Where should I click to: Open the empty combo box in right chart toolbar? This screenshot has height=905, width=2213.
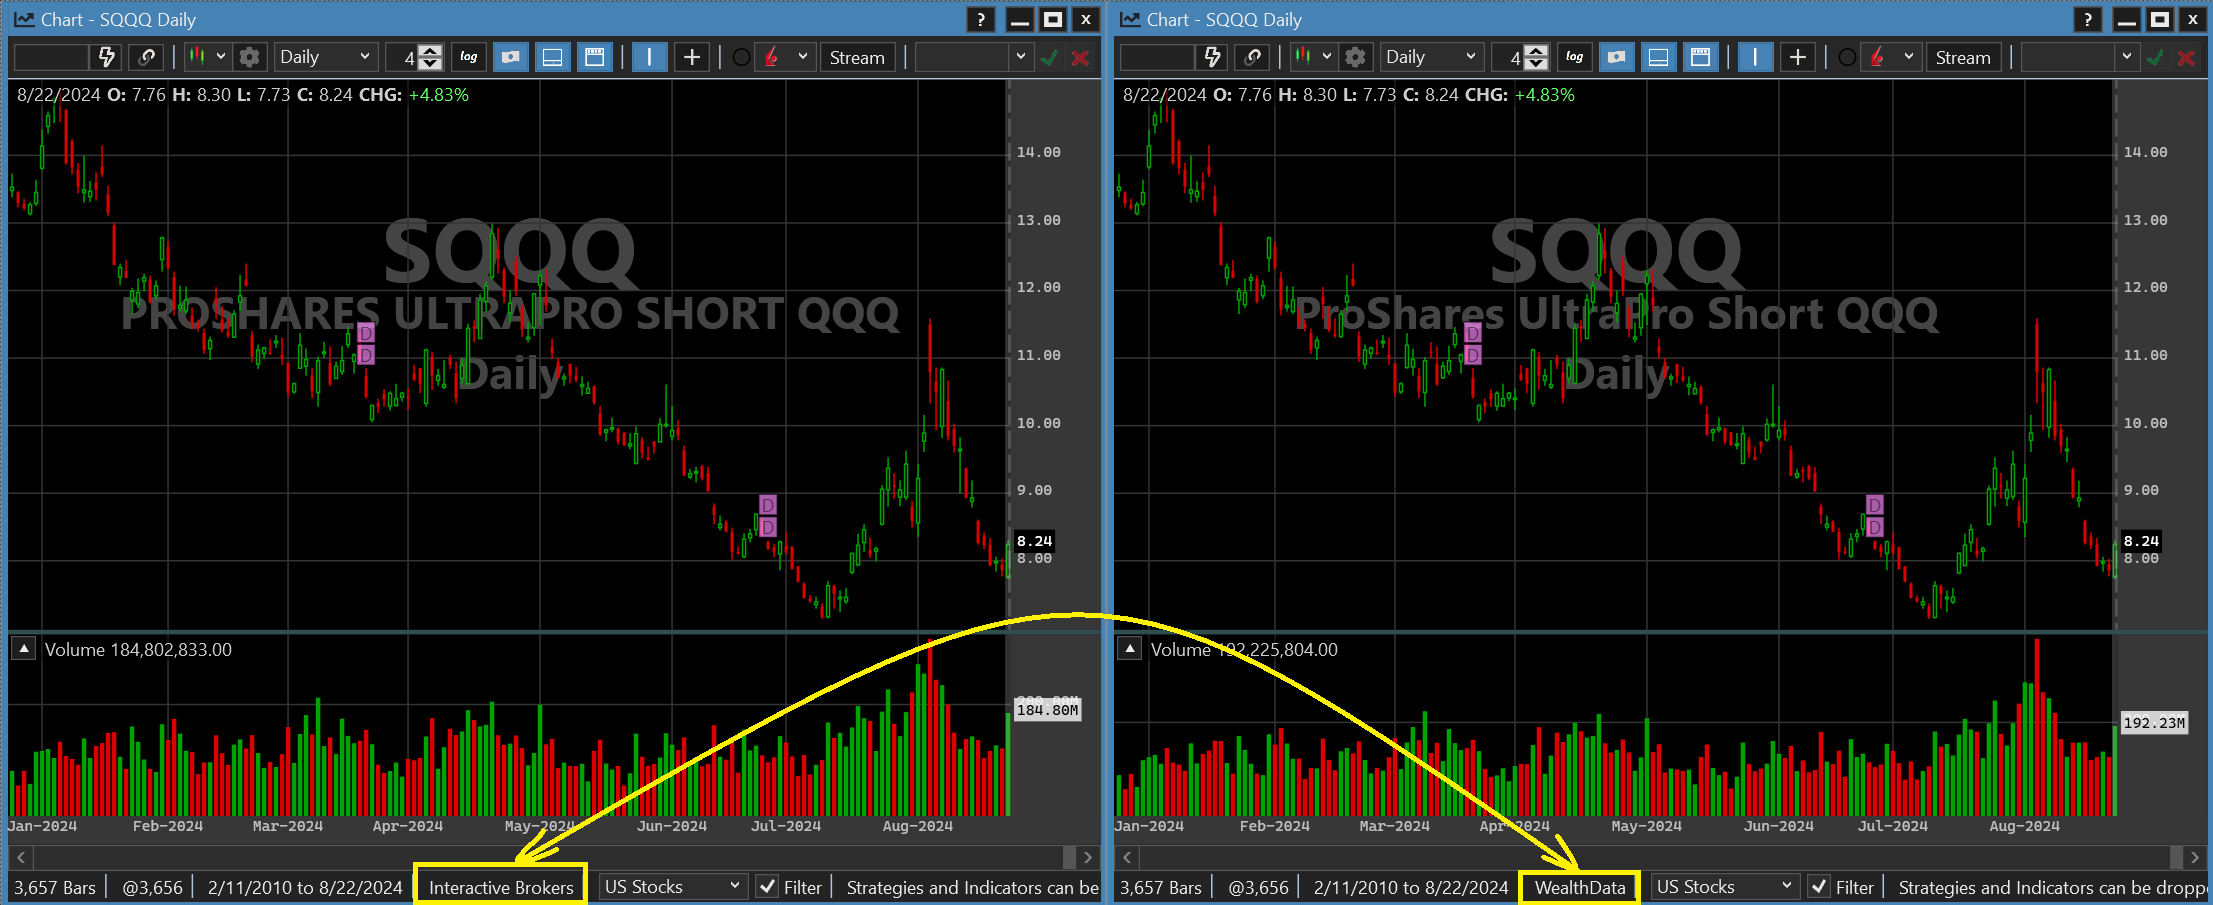(2079, 57)
